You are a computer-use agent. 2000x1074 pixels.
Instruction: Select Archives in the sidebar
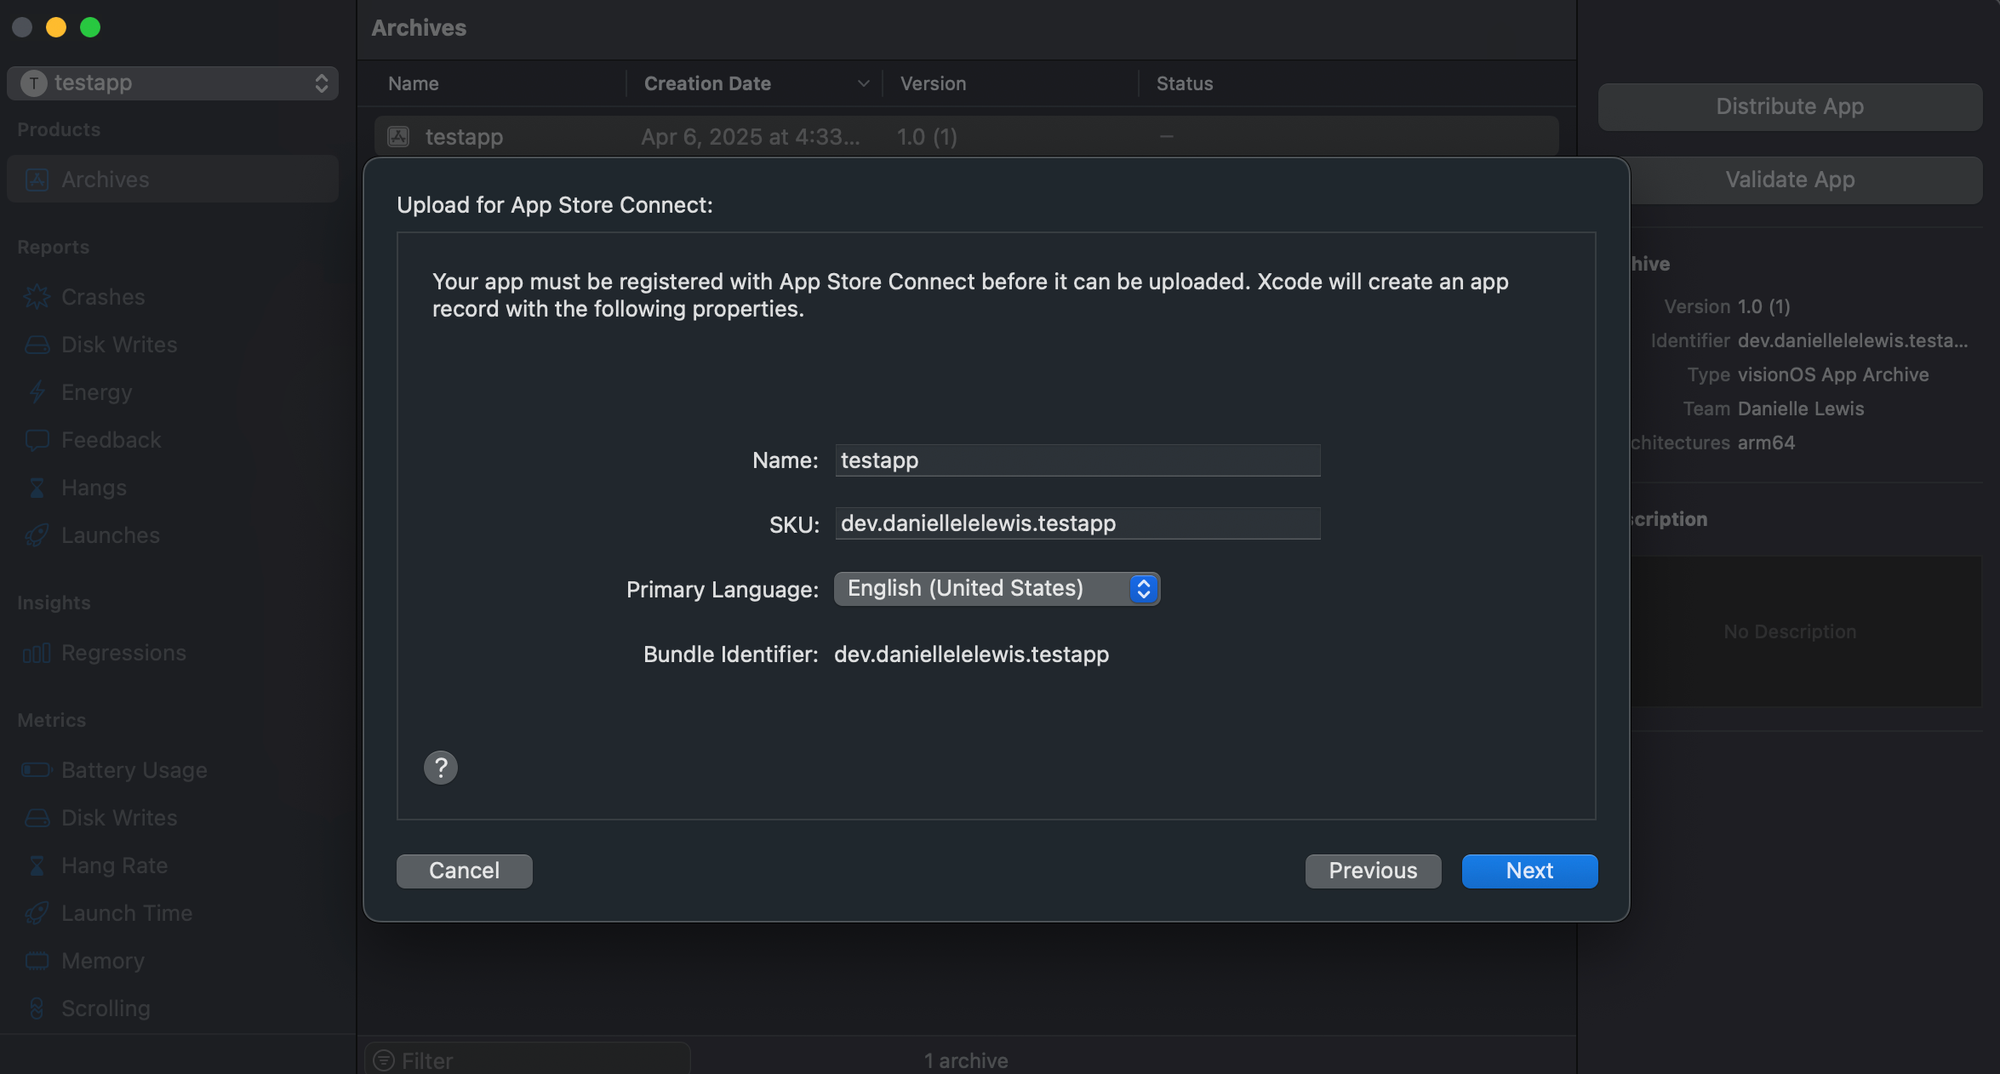coord(173,179)
